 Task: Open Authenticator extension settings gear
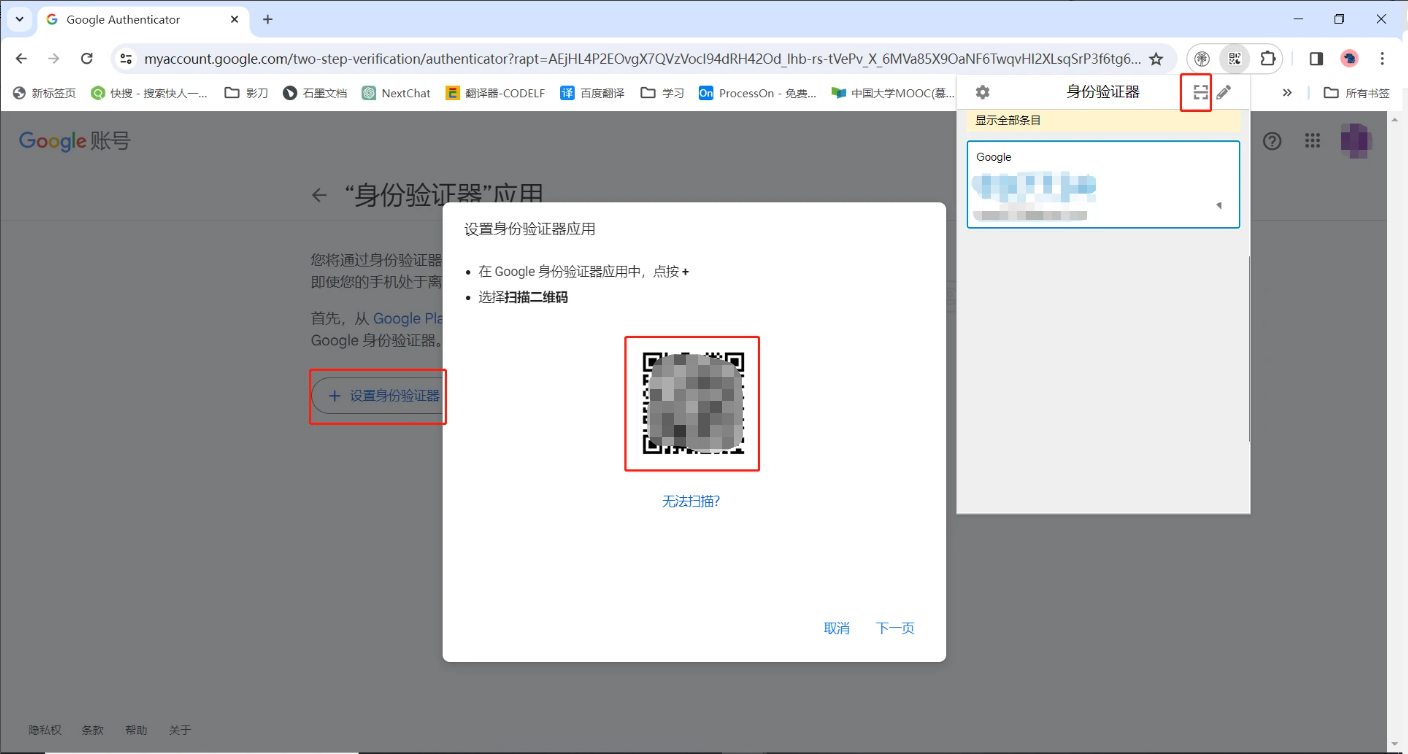click(982, 92)
